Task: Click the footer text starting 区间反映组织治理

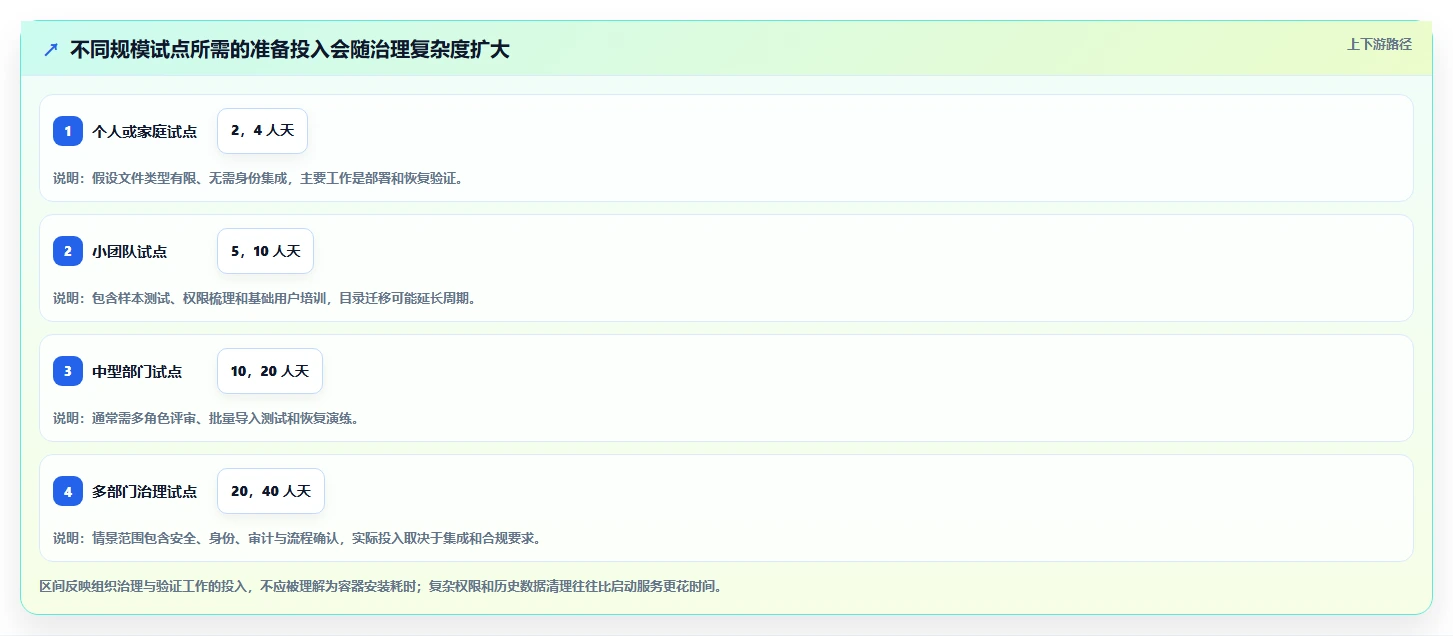Action: tap(380, 586)
